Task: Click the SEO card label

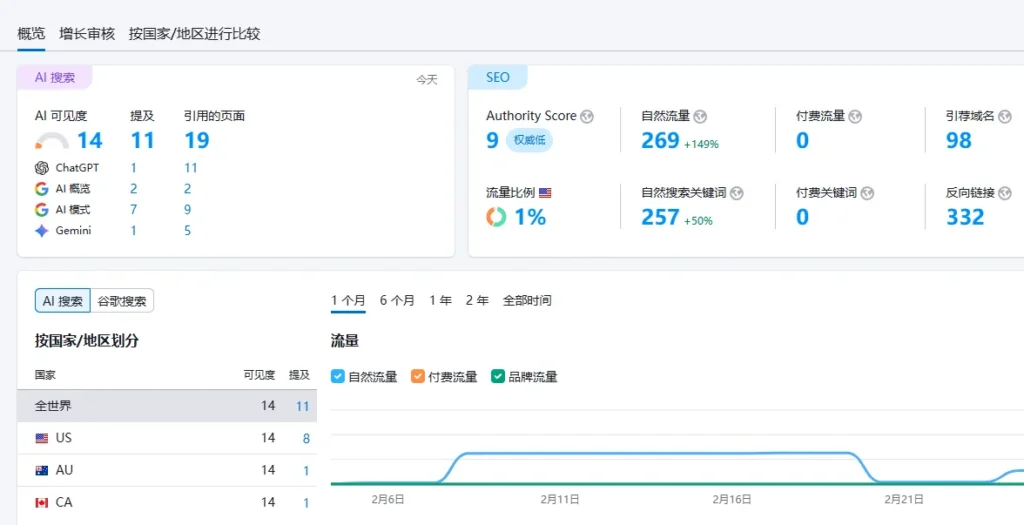Action: [x=498, y=78]
